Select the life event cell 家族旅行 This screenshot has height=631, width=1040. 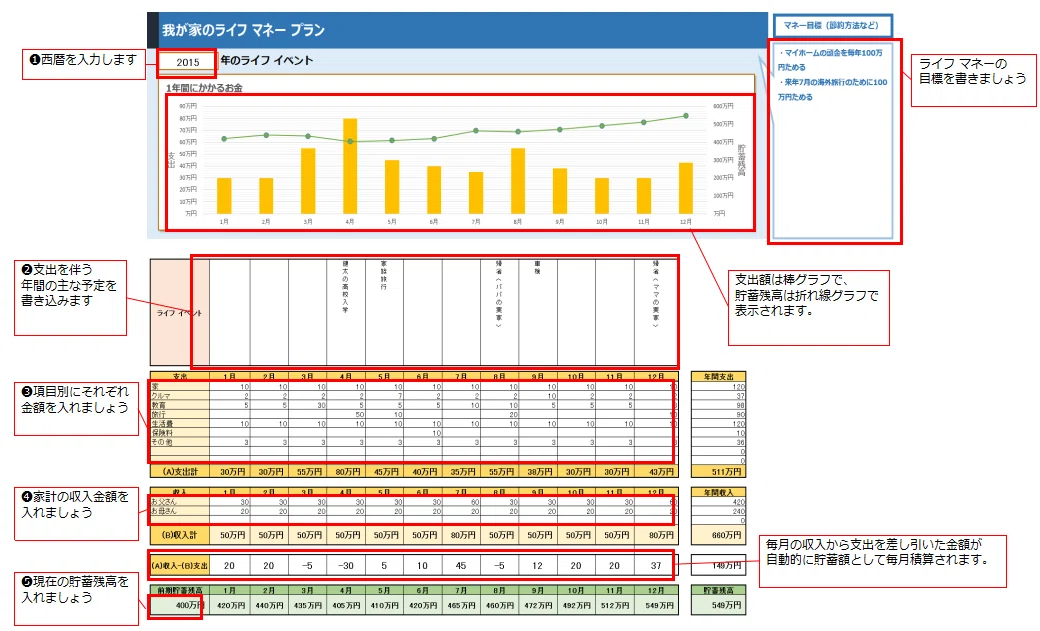pyautogui.click(x=384, y=311)
